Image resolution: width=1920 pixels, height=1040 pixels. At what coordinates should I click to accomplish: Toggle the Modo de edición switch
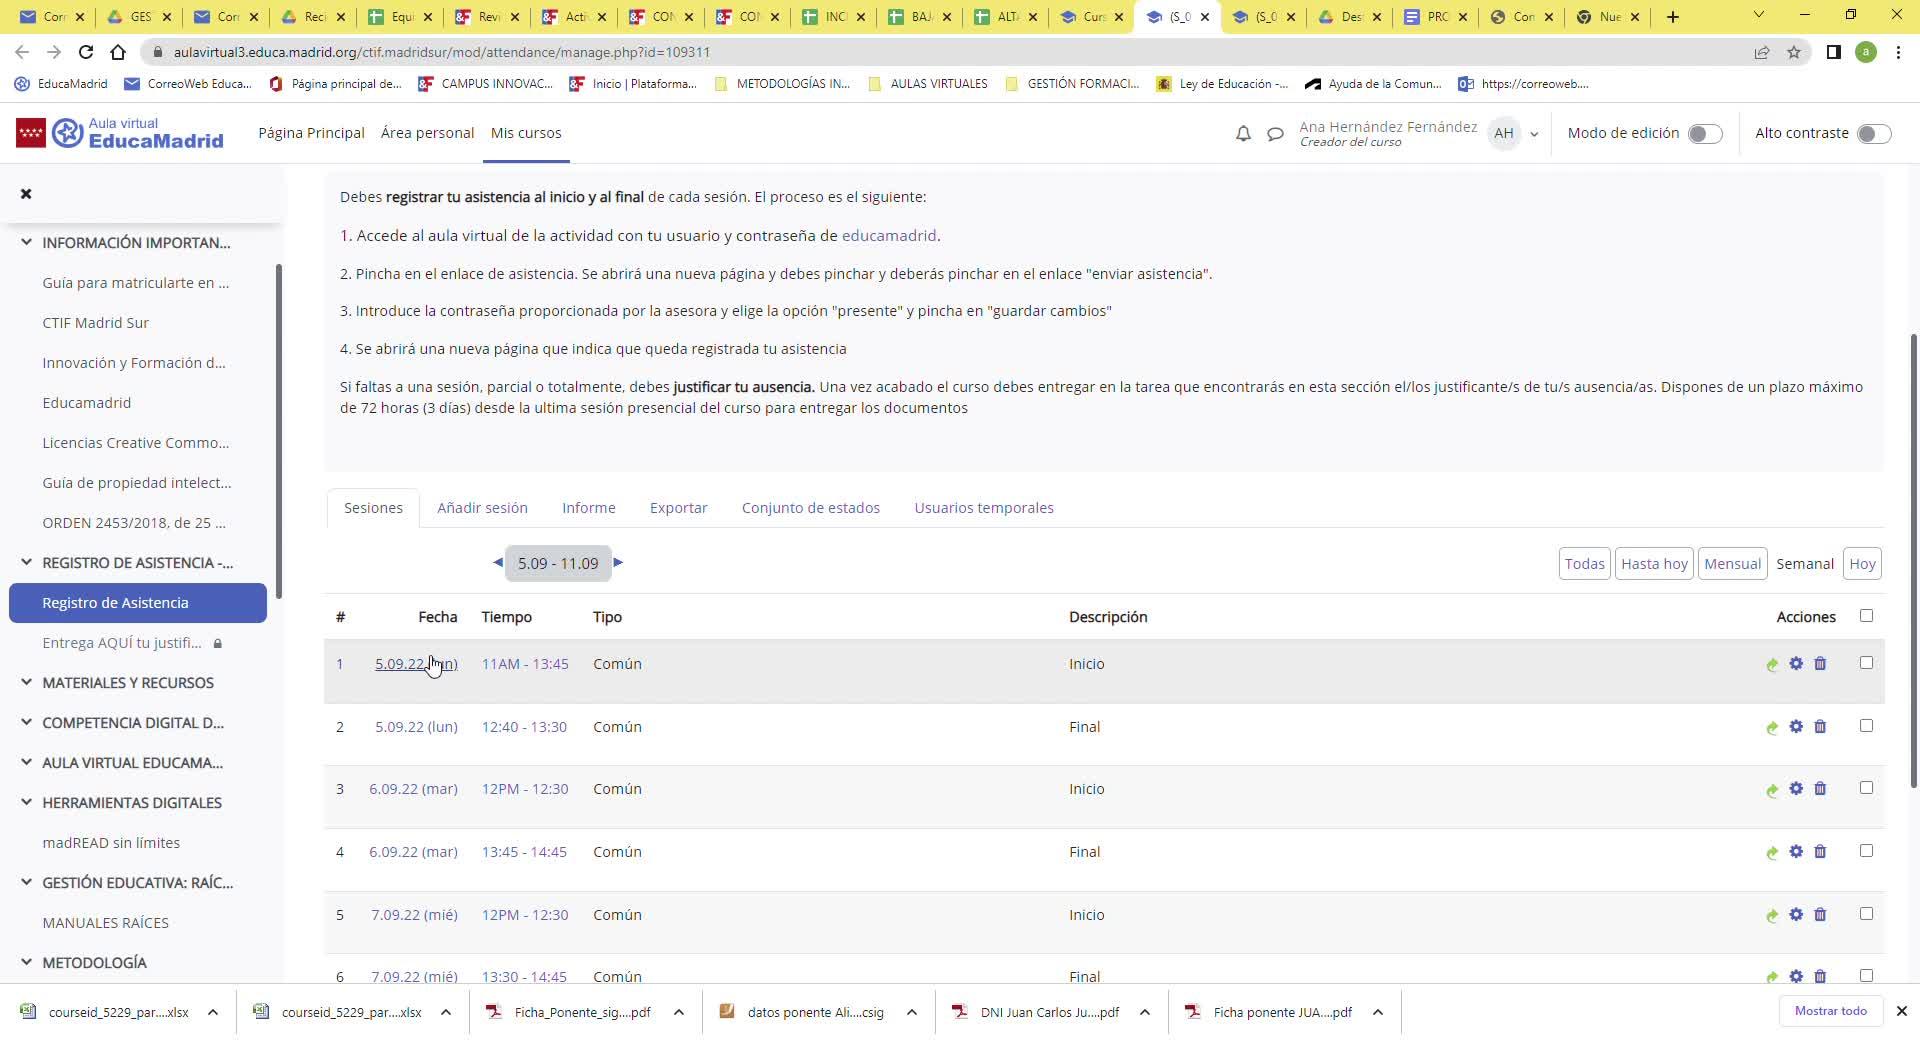click(x=1704, y=134)
